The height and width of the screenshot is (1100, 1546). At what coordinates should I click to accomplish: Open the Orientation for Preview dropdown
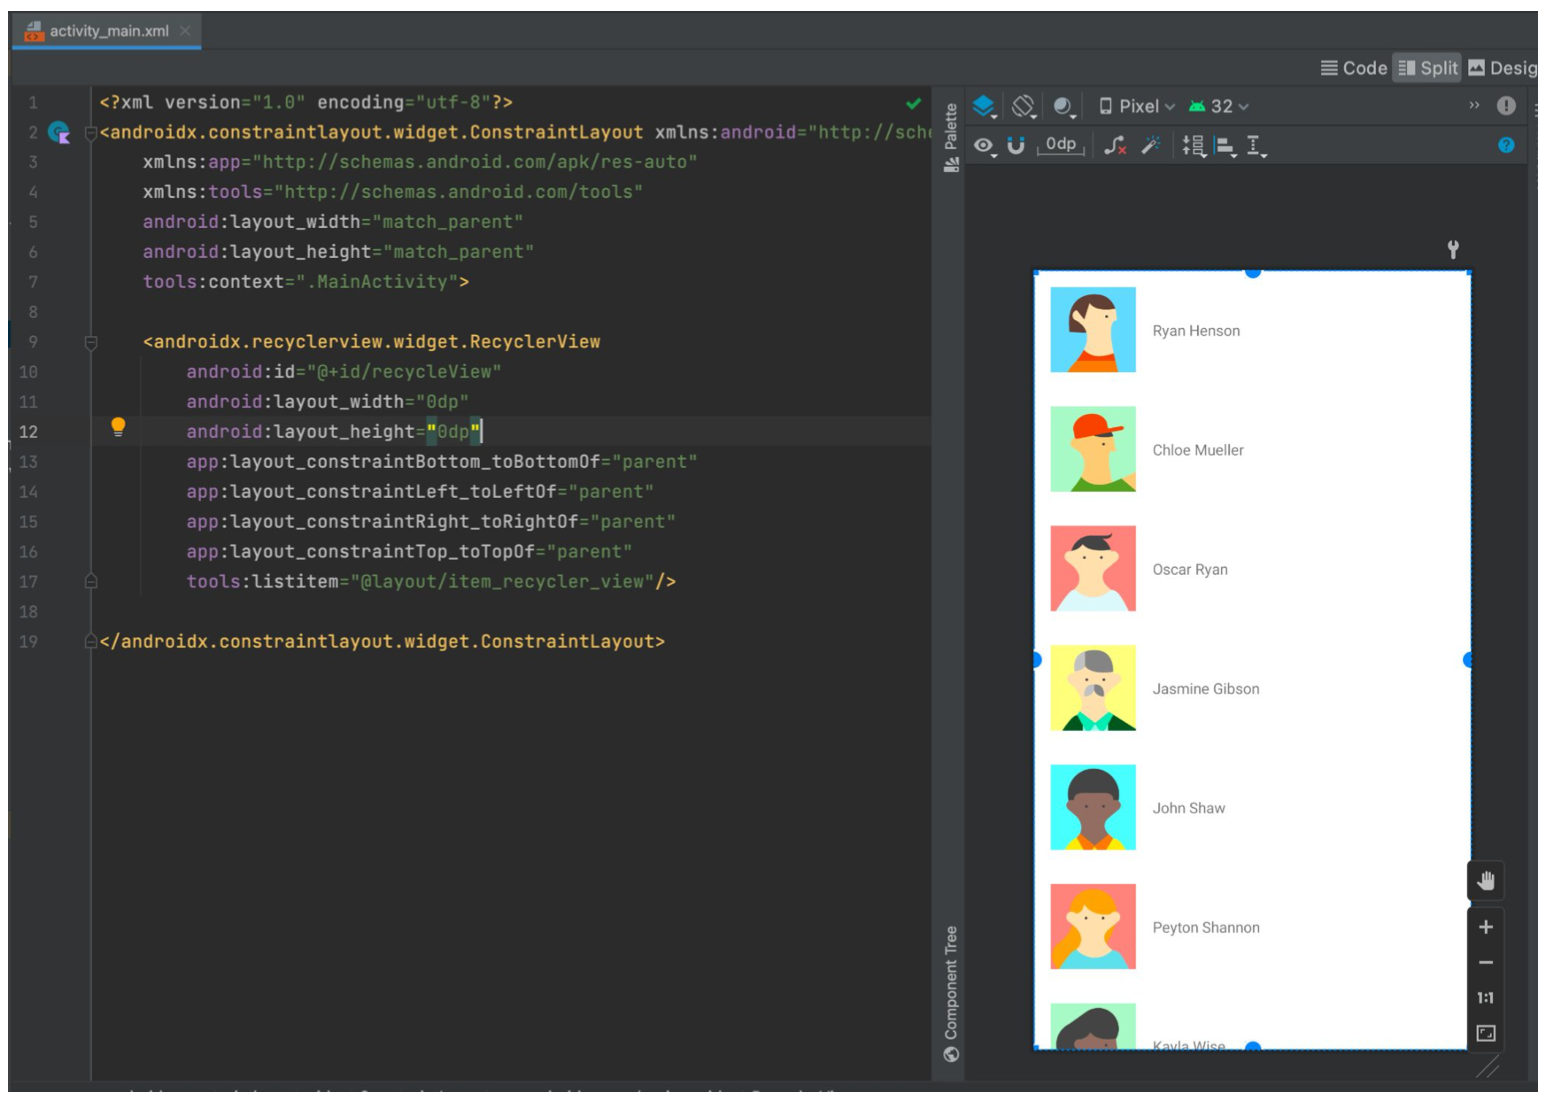1023,106
